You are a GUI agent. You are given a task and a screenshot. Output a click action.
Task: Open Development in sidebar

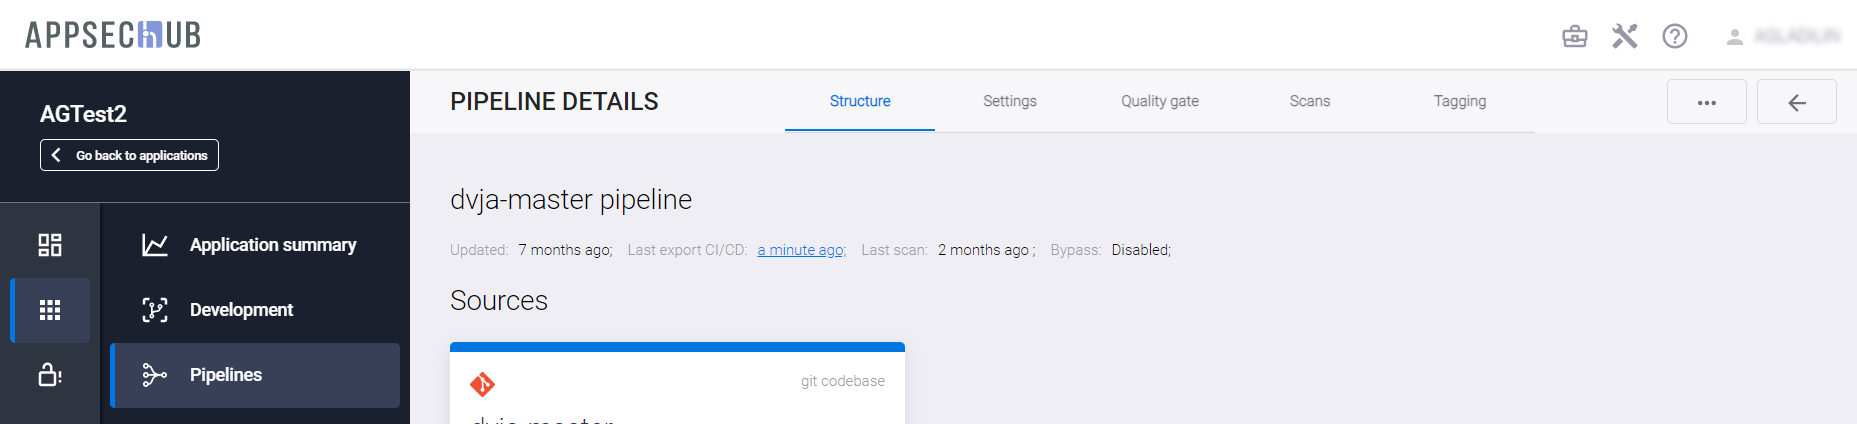[241, 310]
